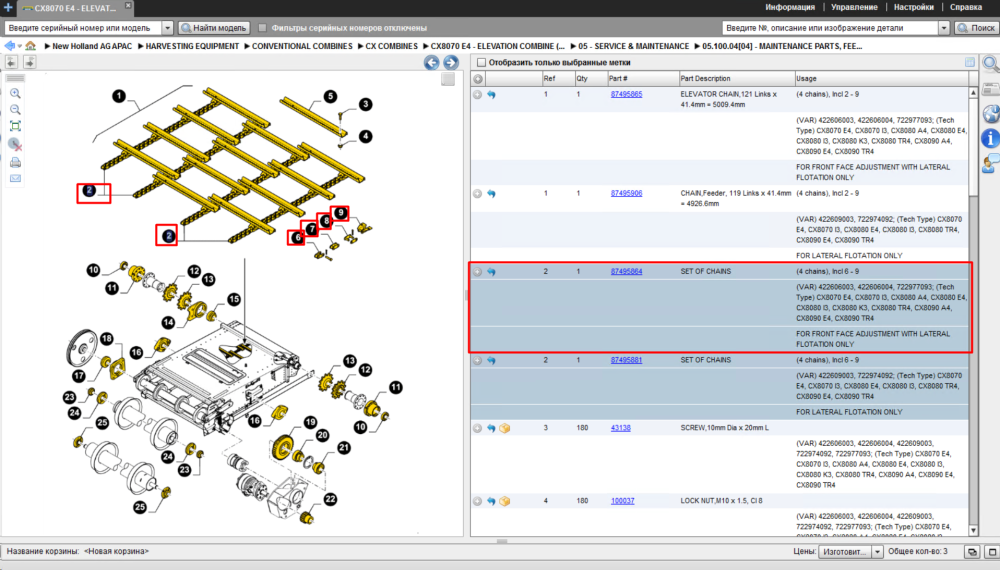
Task: Fit diagram to window
Action: 15,126
